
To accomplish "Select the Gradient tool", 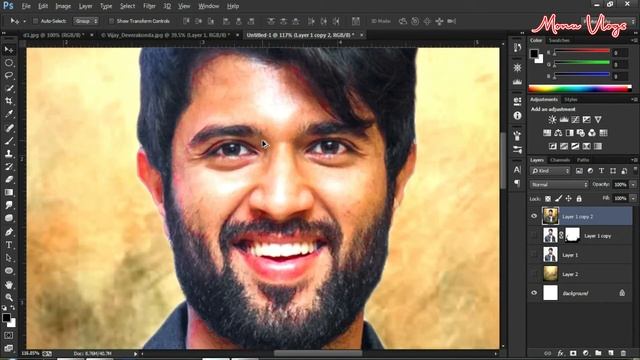I will point(9,192).
